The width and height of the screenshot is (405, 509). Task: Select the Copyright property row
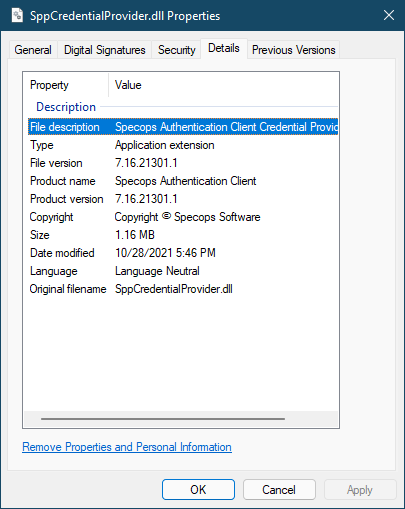click(183, 217)
